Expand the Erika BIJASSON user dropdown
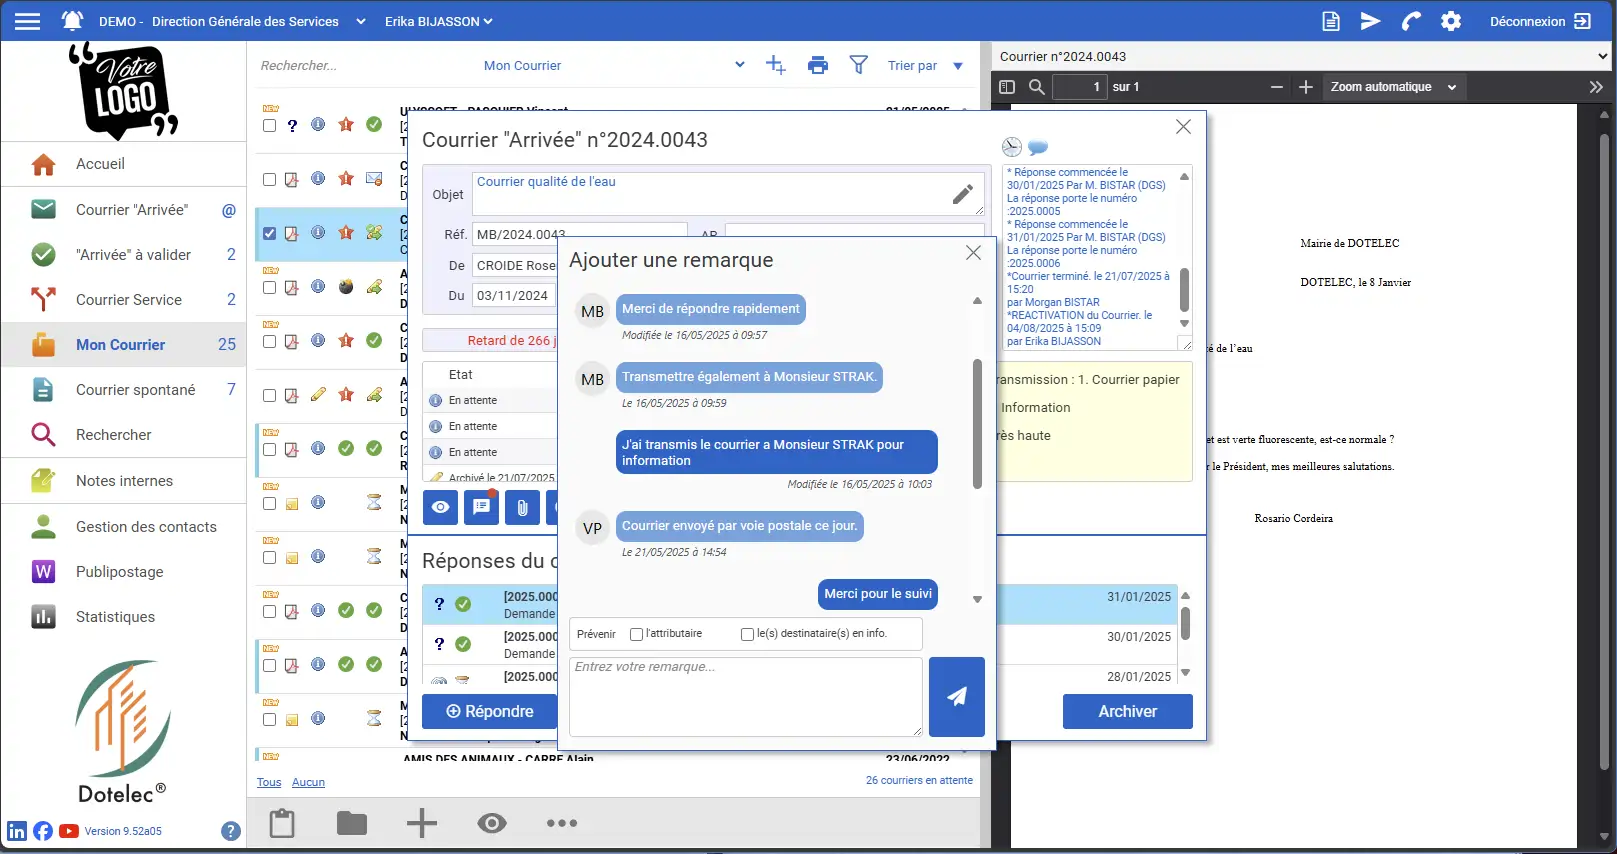 [x=438, y=21]
